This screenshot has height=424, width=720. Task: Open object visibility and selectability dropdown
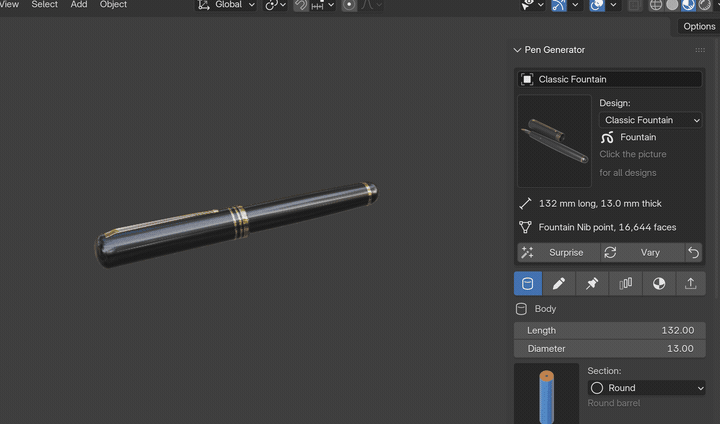[x=532, y=5]
